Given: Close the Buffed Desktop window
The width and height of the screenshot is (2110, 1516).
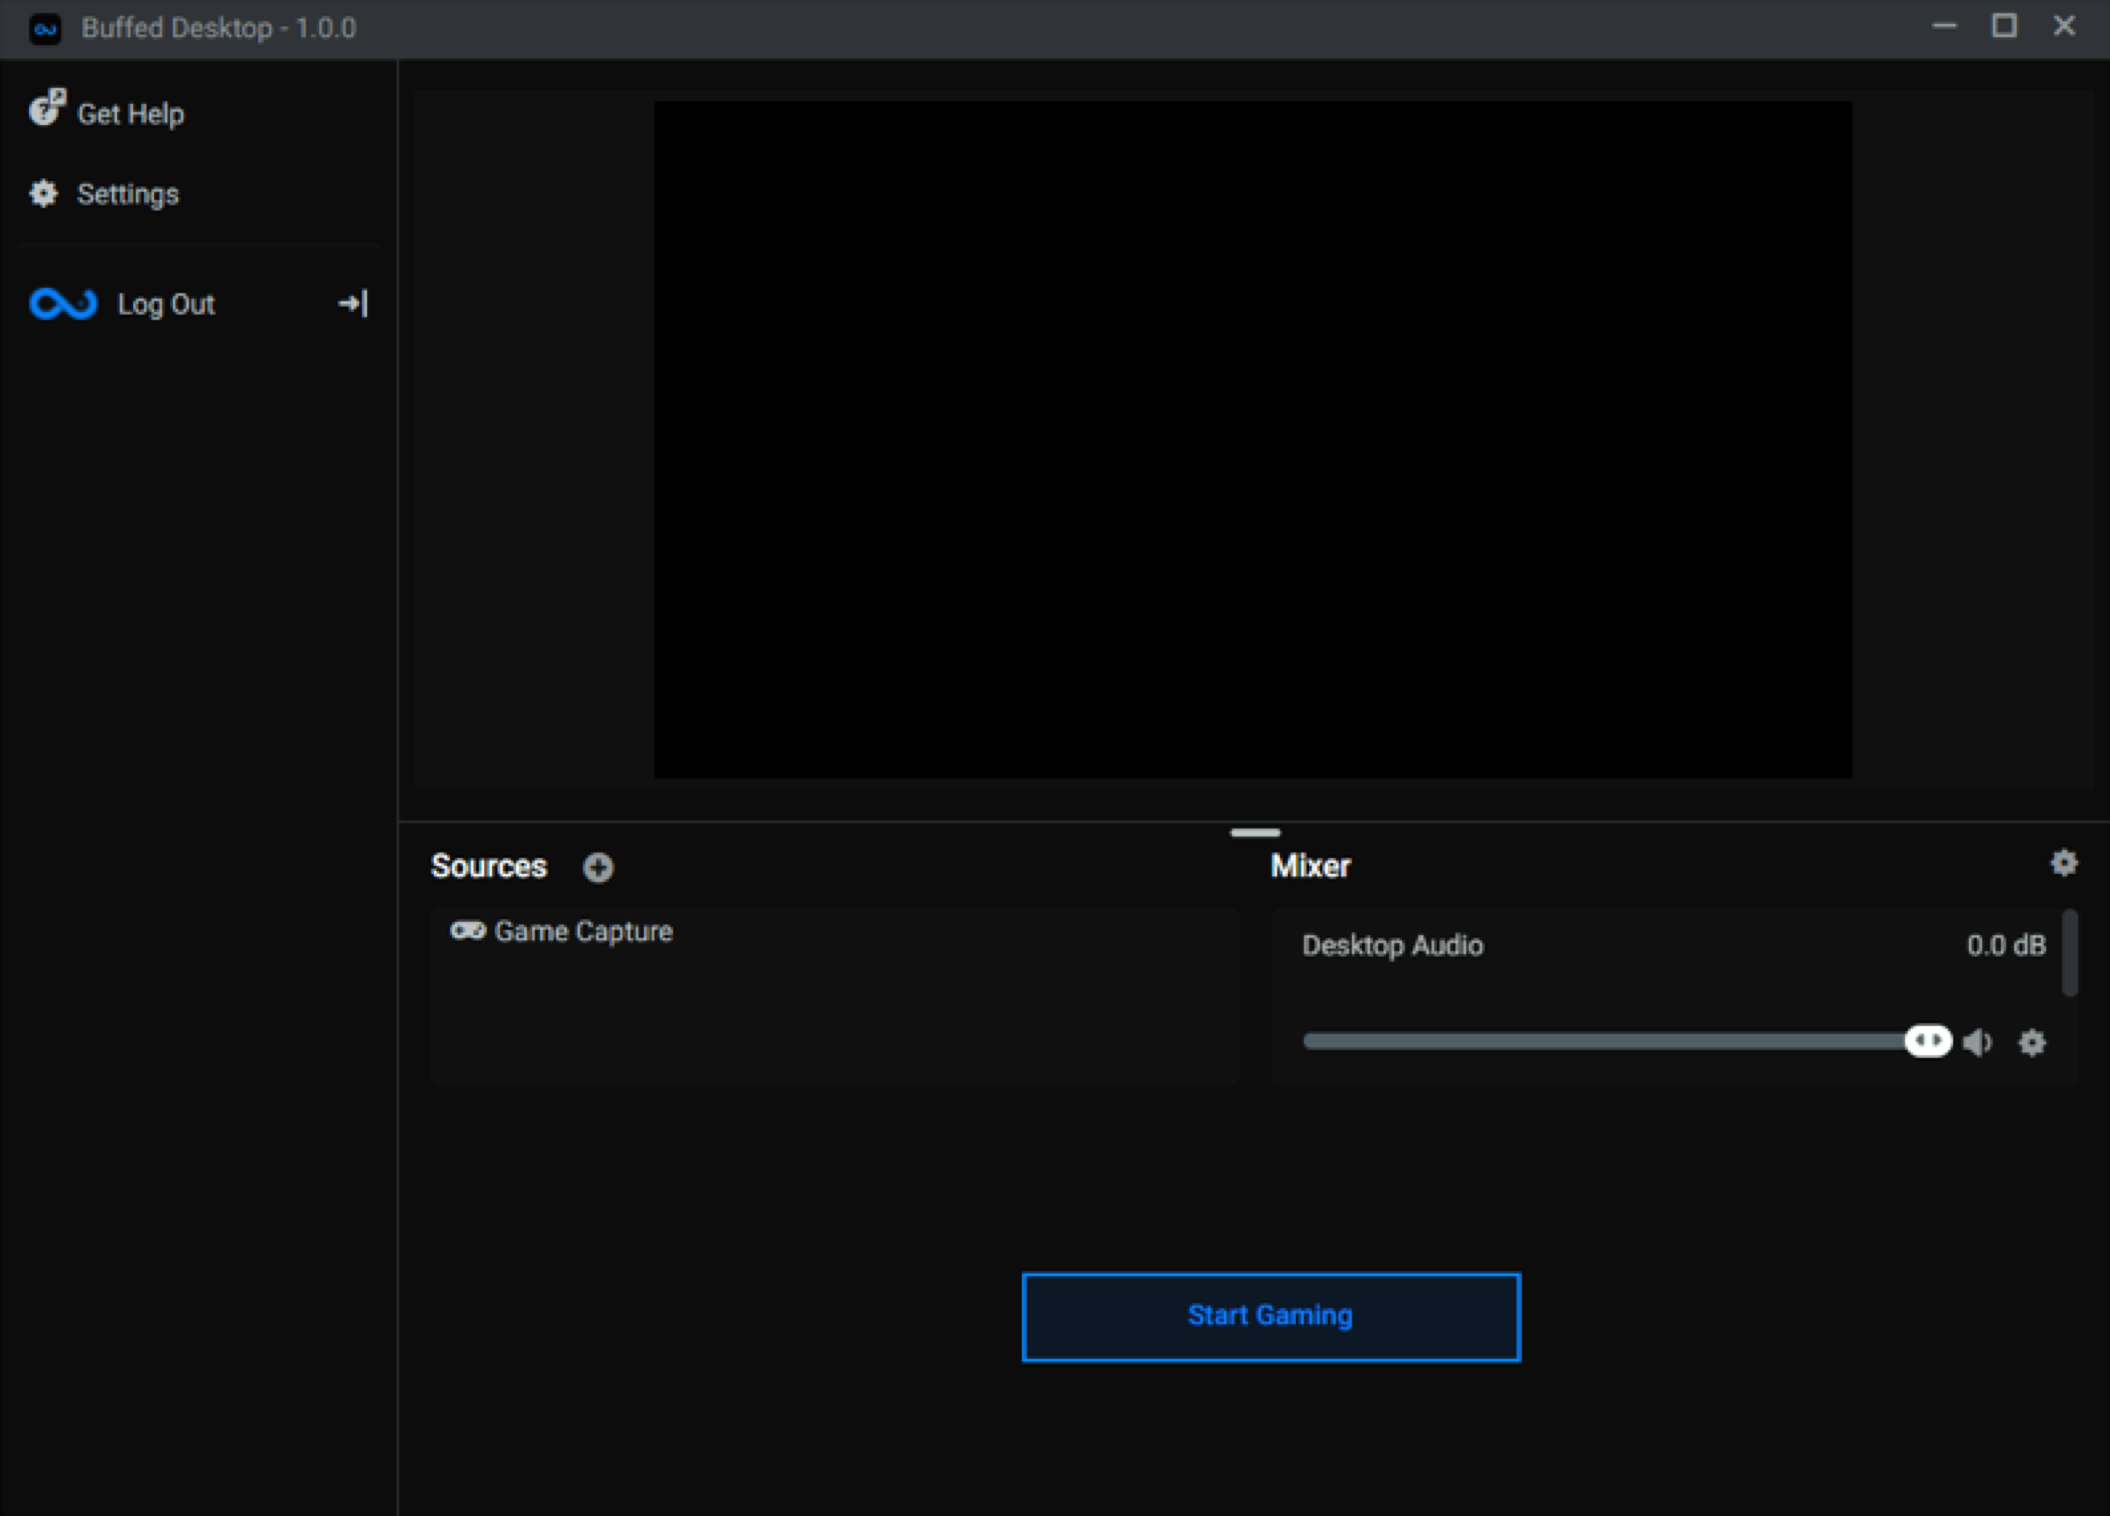Looking at the screenshot, I should pos(2064,26).
